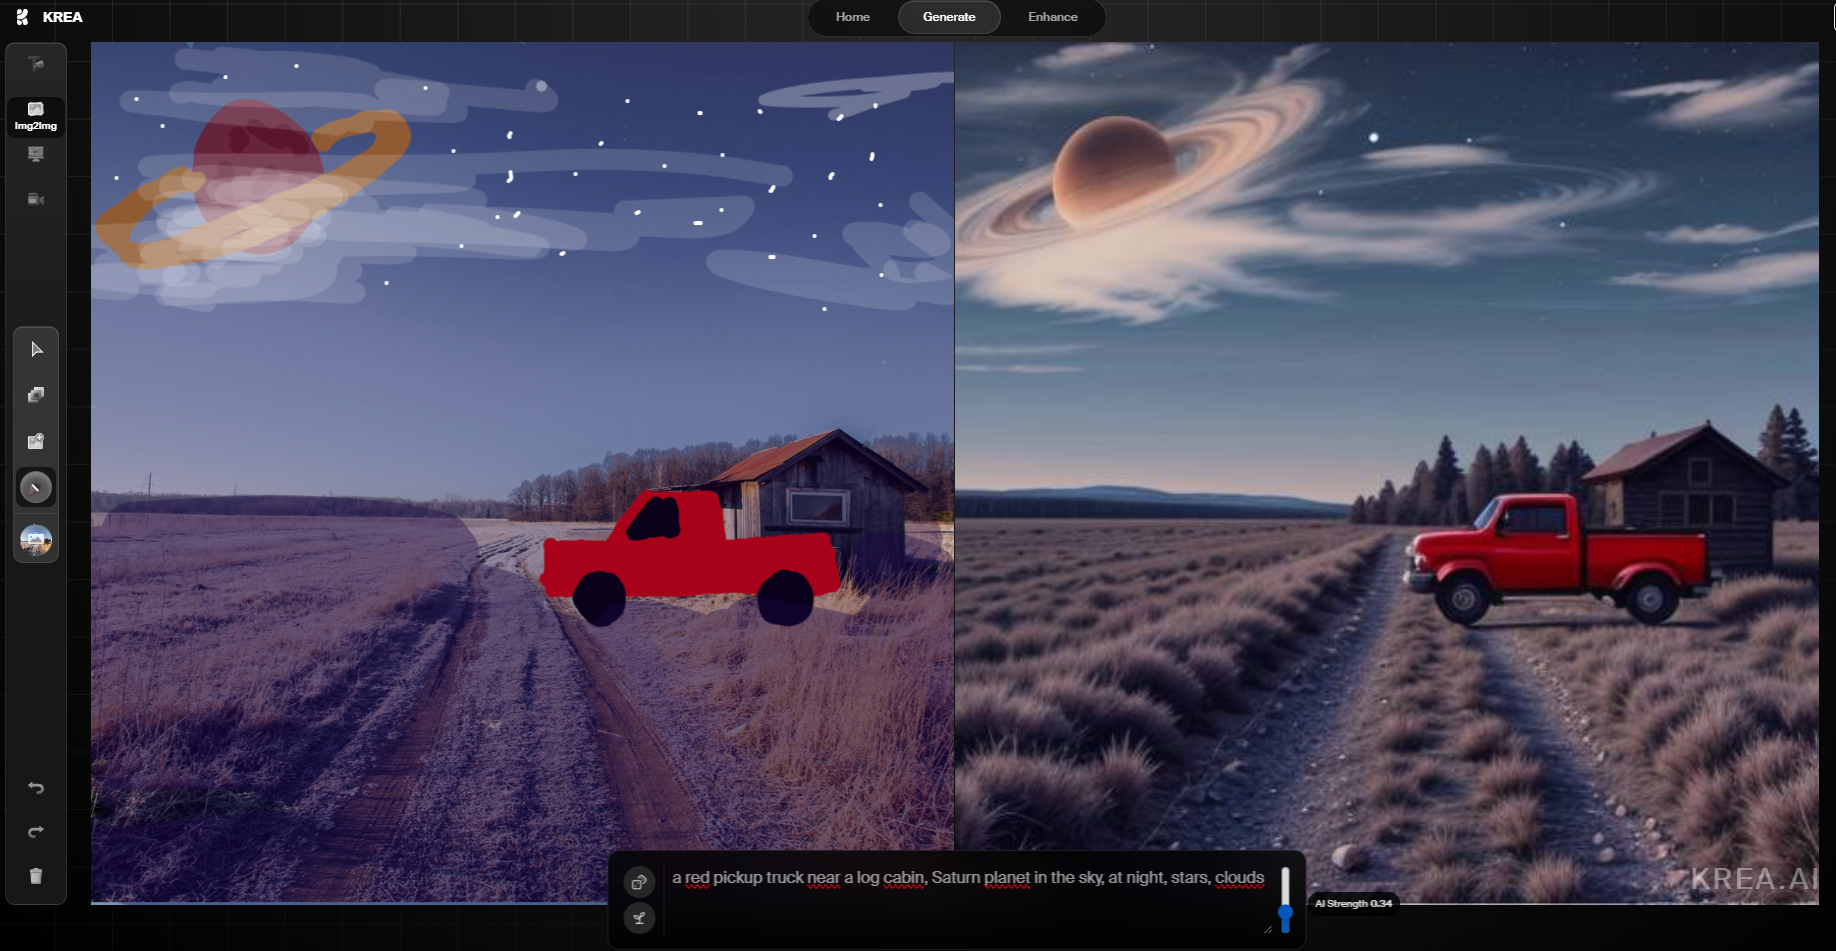Clear canvas with the trash icon
The width and height of the screenshot is (1836, 951).
tap(36, 876)
